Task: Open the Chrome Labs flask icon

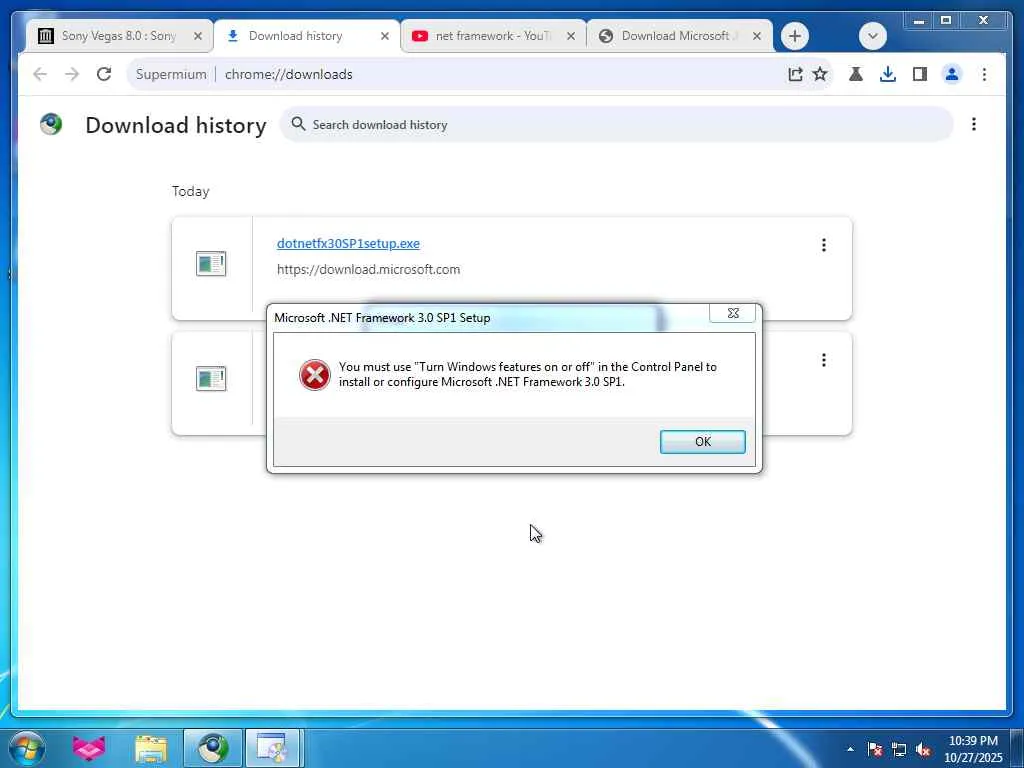Action: (x=856, y=74)
